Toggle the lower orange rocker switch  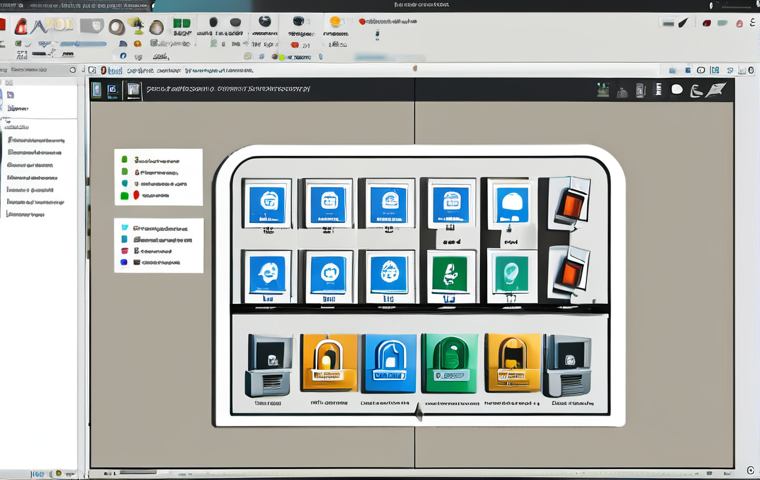(571, 272)
